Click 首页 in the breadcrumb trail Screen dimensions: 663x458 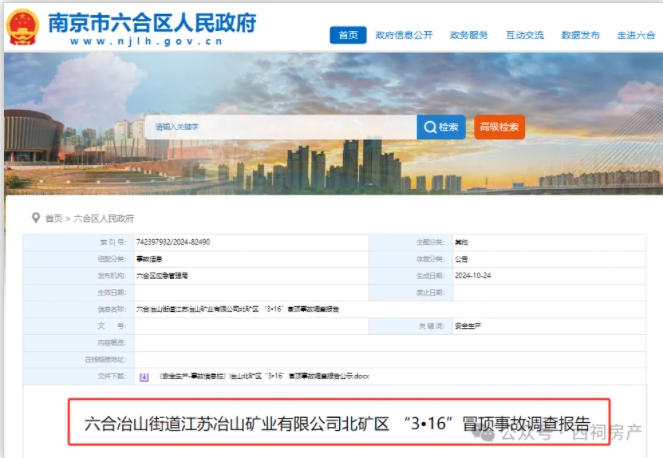point(53,218)
